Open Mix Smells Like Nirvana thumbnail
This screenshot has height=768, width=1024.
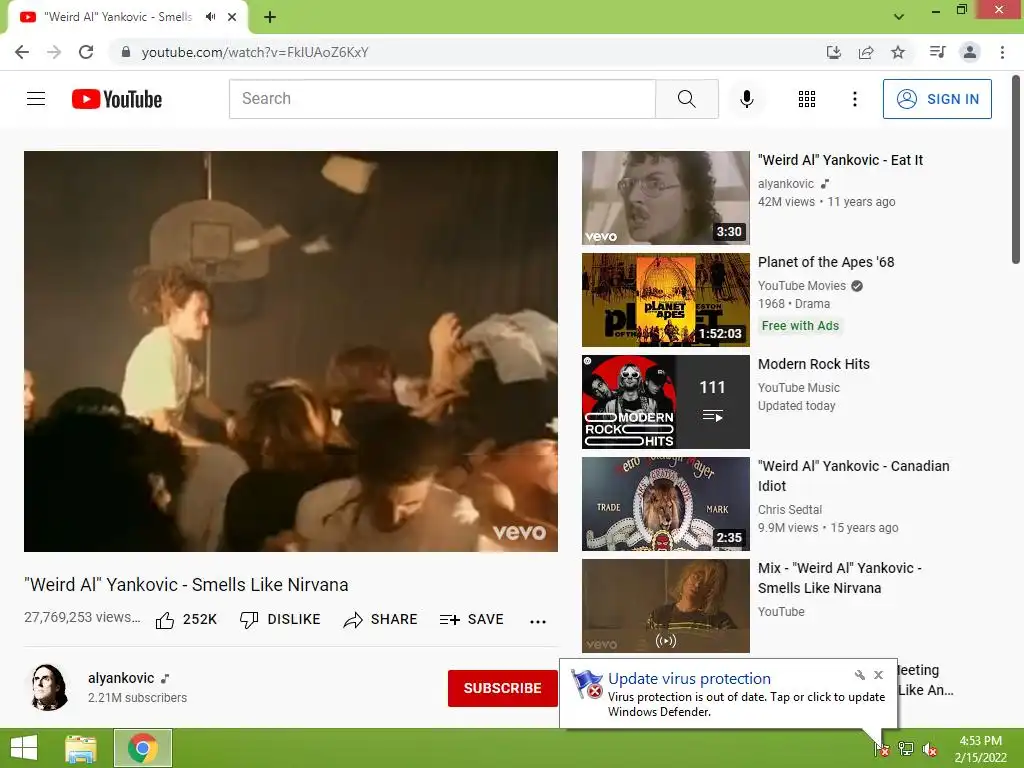tap(665, 605)
